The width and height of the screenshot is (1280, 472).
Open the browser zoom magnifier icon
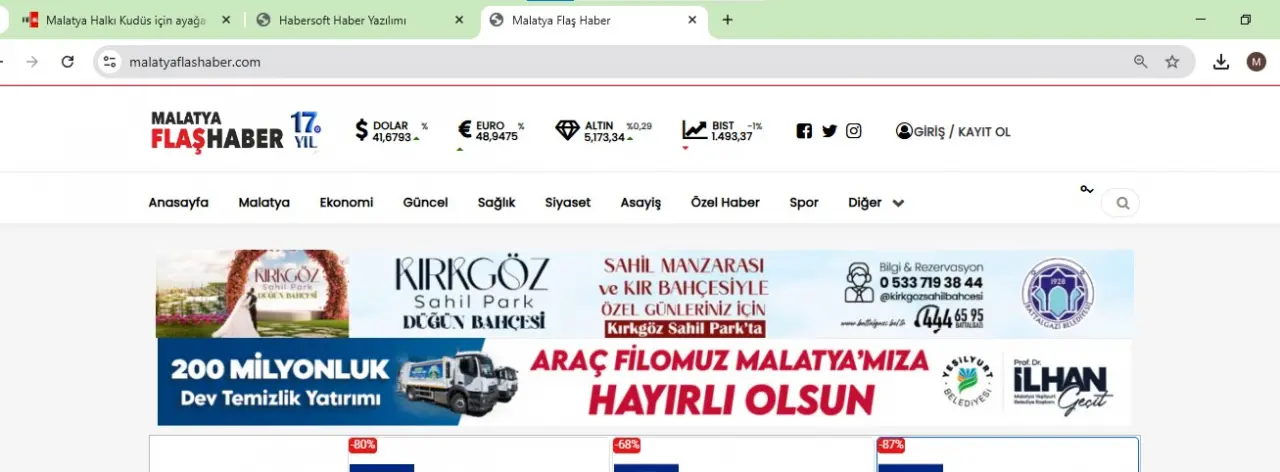1140,62
